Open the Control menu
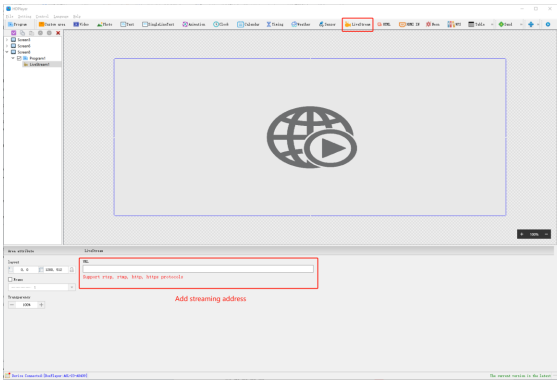Screen dimensions: 560x383 (x=42, y=16)
